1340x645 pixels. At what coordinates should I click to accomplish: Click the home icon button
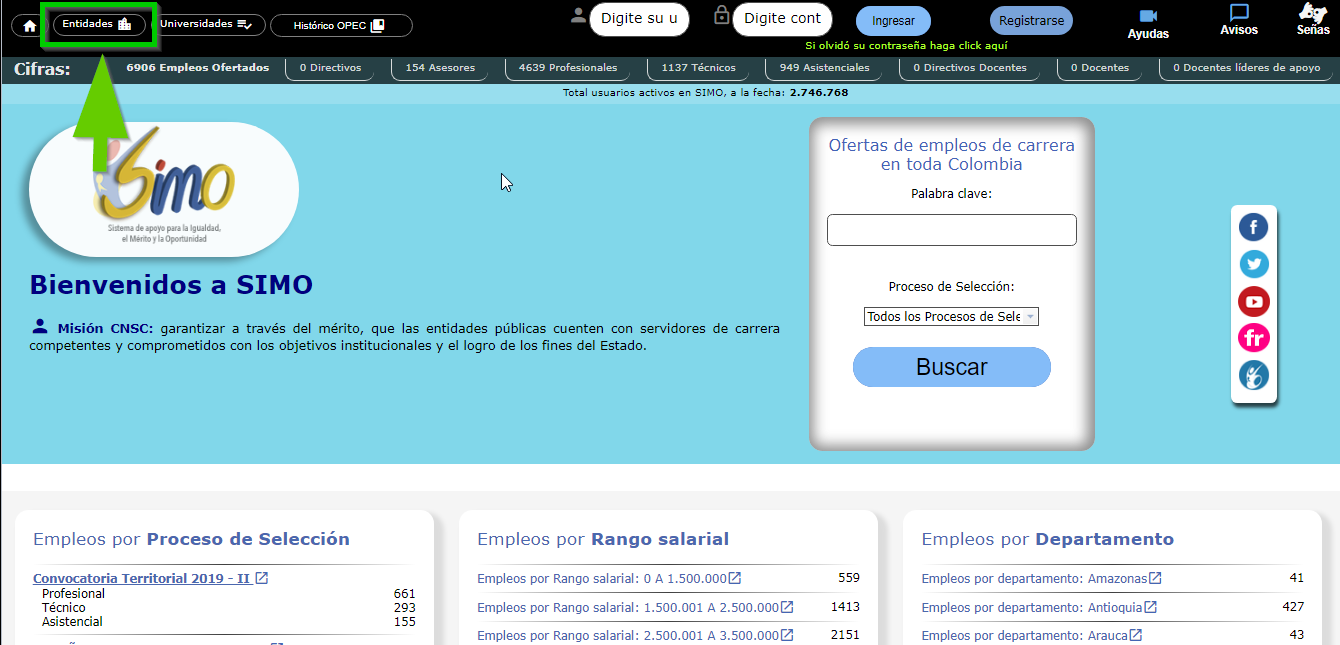tap(29, 25)
